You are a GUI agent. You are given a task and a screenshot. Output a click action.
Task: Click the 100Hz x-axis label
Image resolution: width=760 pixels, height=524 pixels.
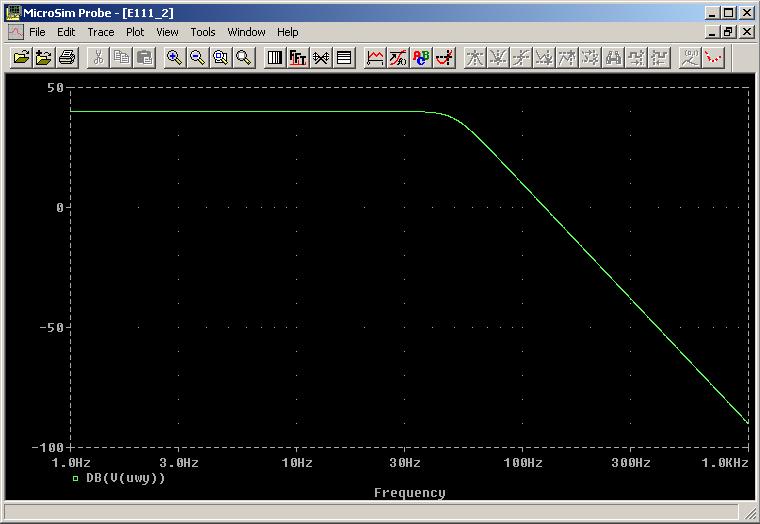(x=523, y=463)
